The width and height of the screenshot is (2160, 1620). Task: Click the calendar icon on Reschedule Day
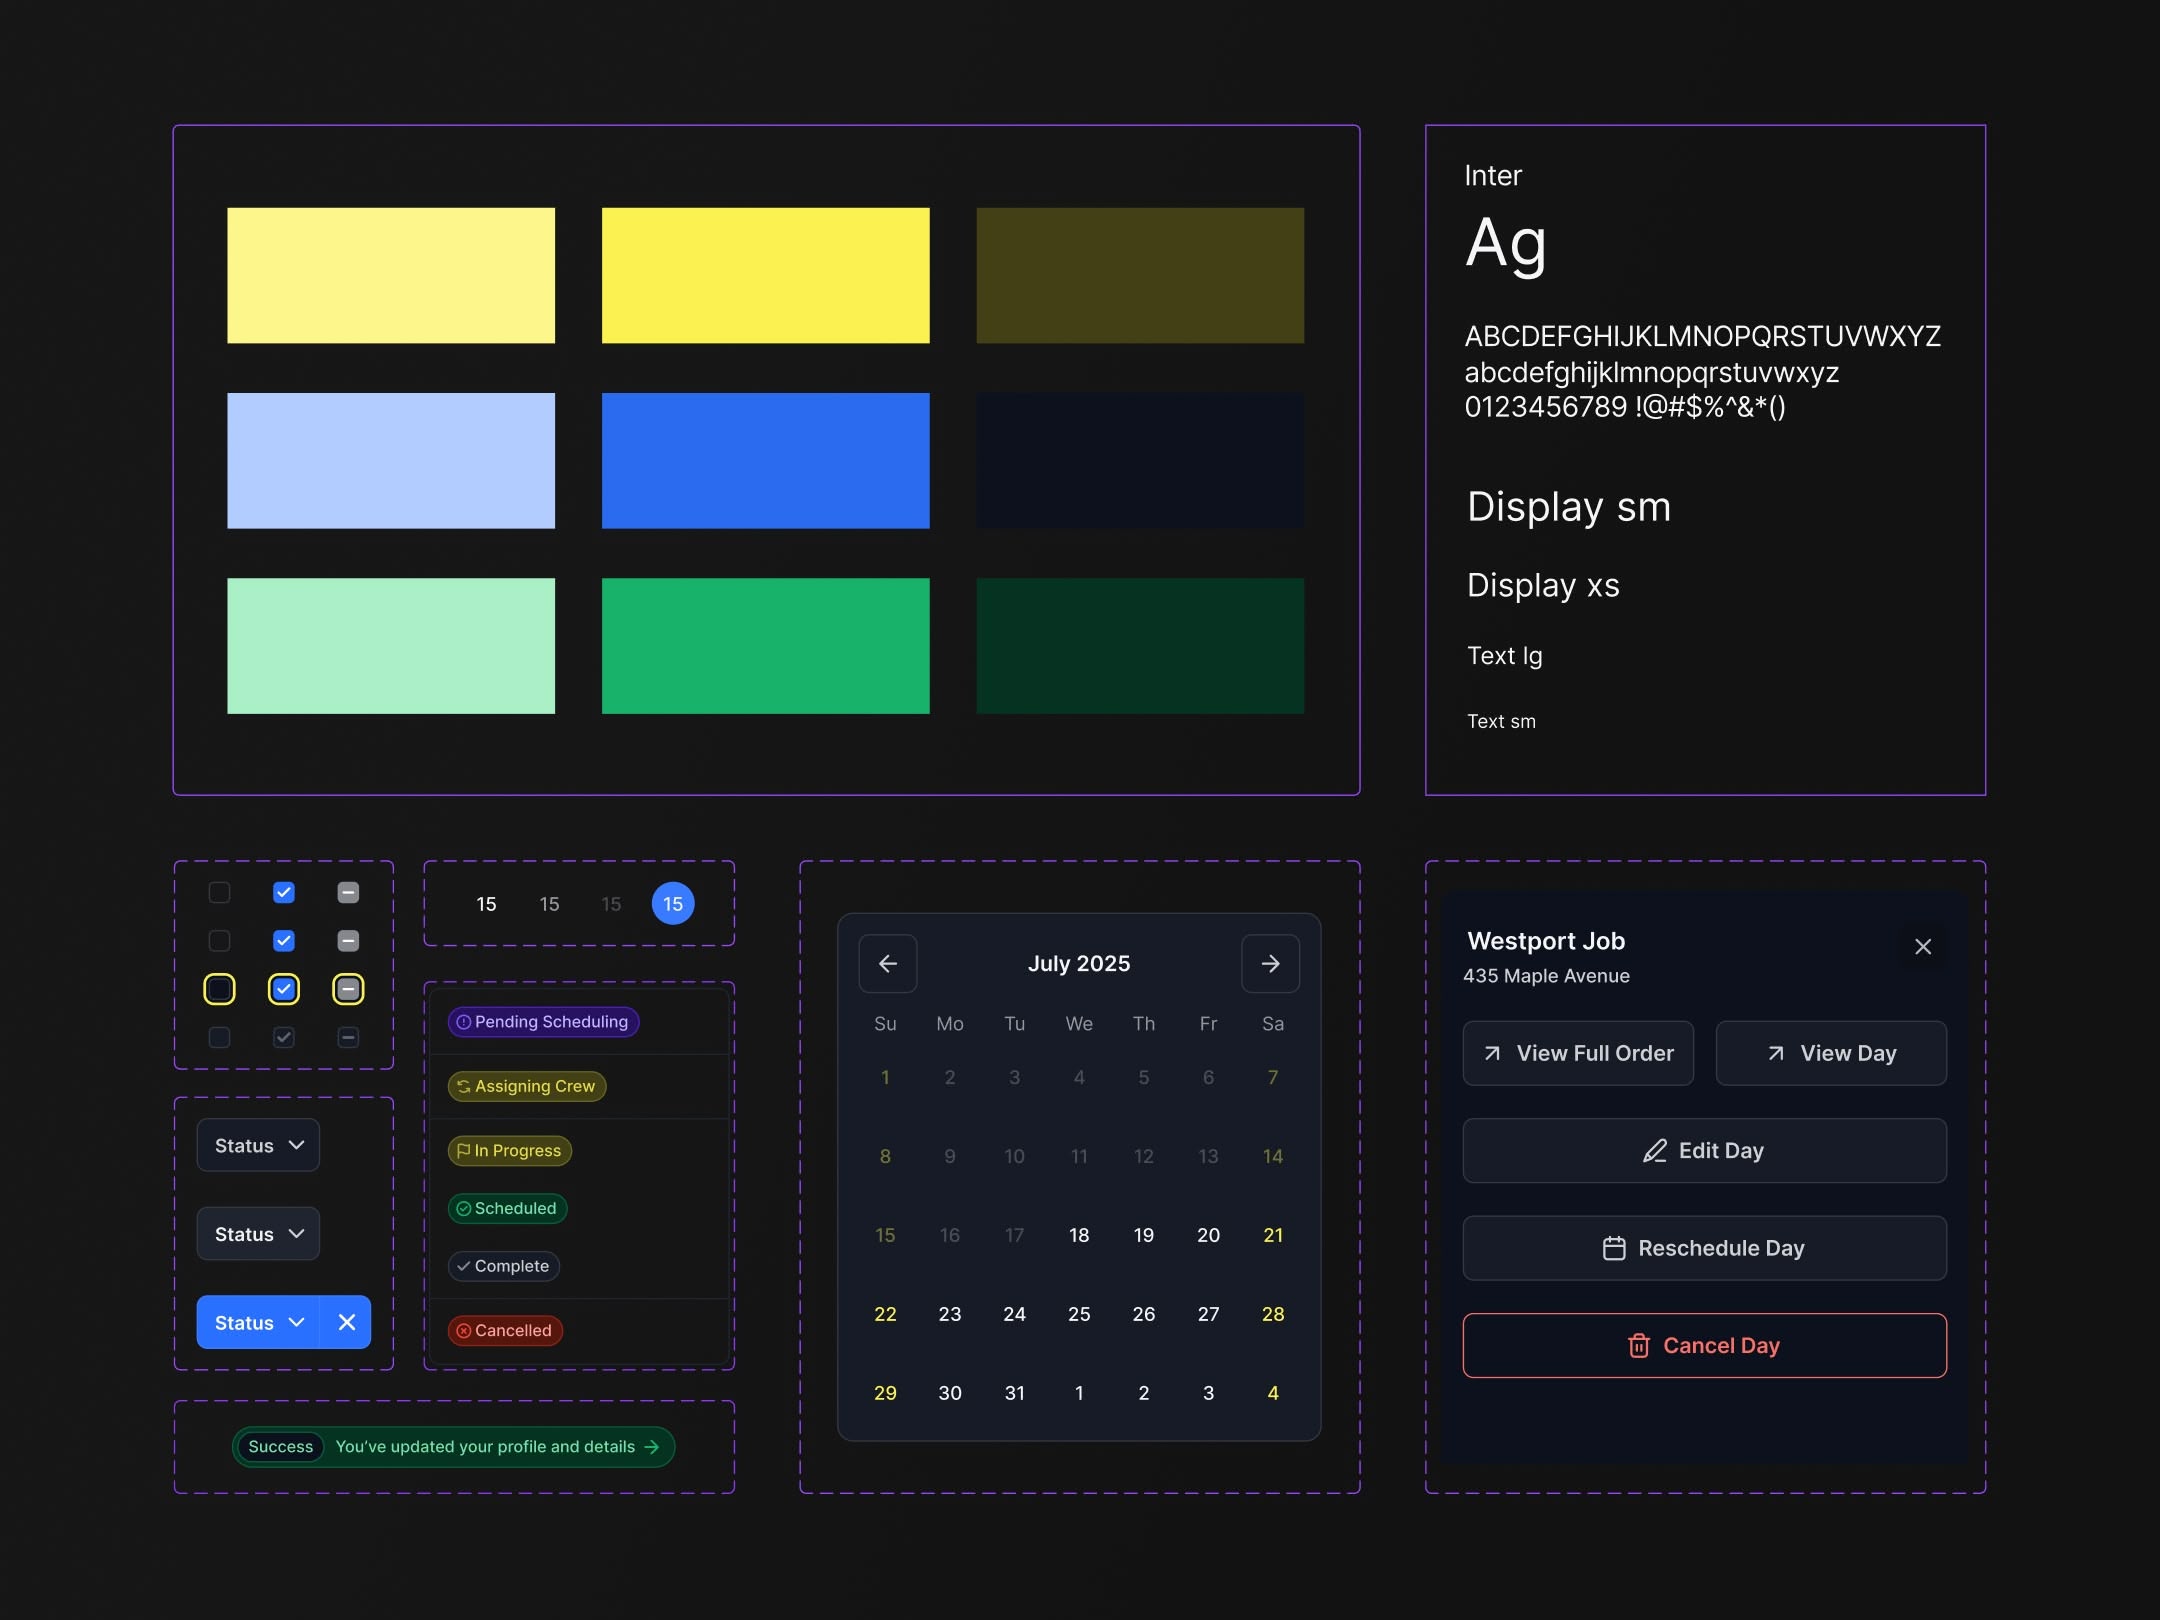pos(1613,1248)
